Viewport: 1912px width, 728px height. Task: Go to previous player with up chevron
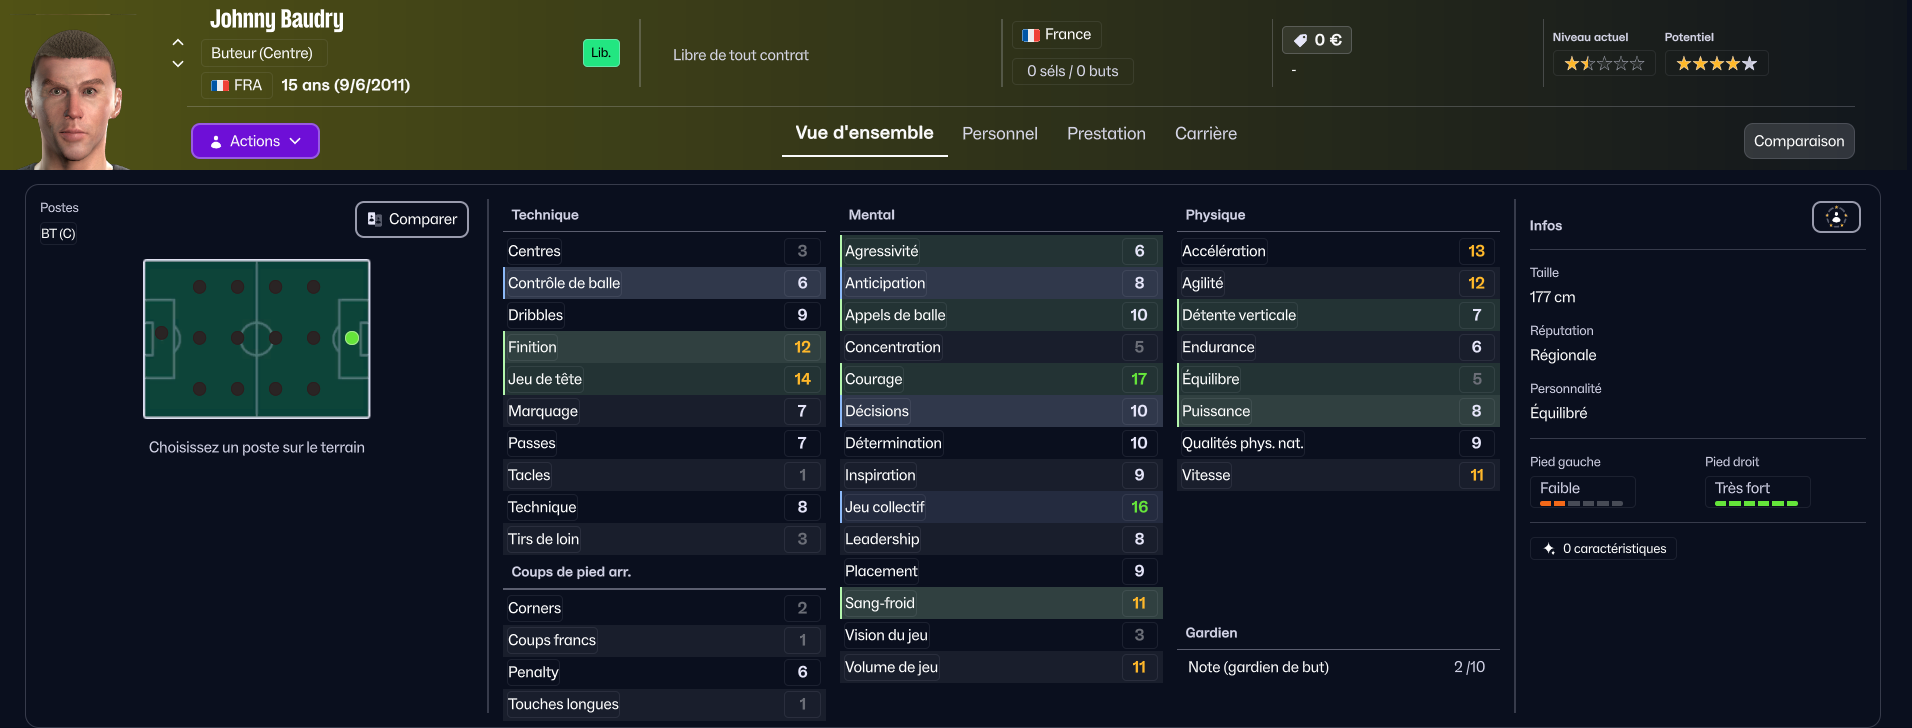[178, 42]
